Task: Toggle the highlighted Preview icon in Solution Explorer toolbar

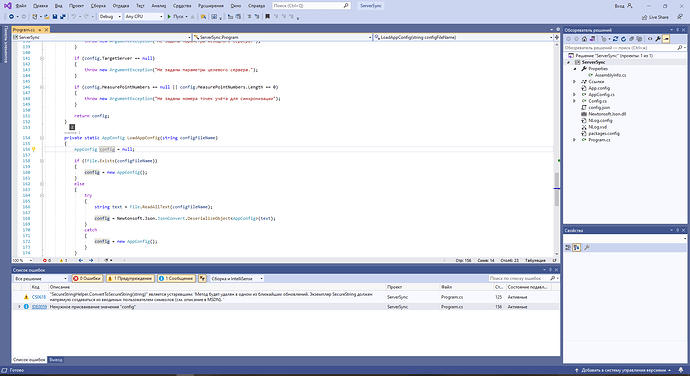Action: [666, 39]
